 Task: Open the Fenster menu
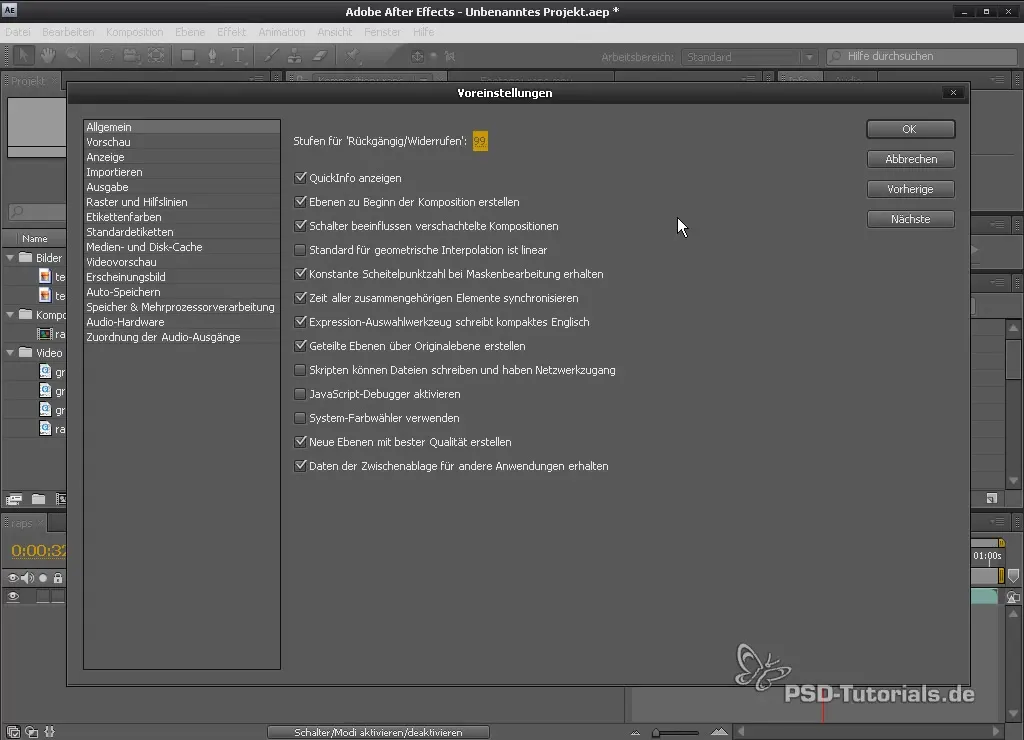(x=382, y=32)
